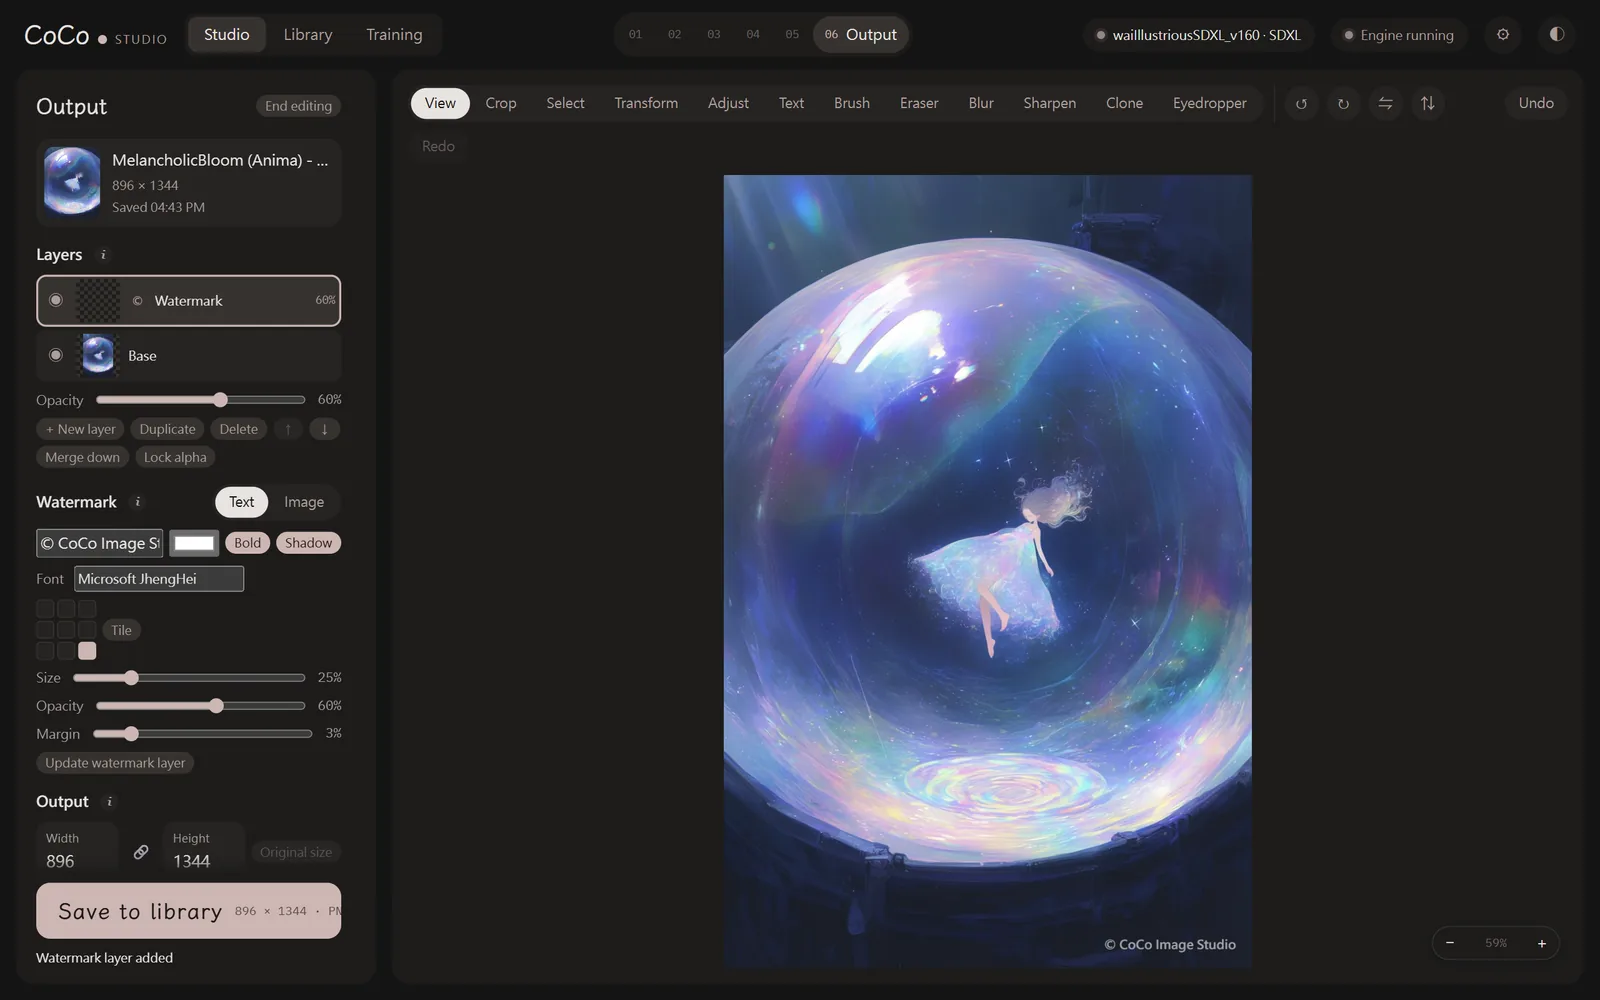Image resolution: width=1600 pixels, height=1000 pixels.
Task: Enable Tile watermark mode
Action: coord(121,630)
